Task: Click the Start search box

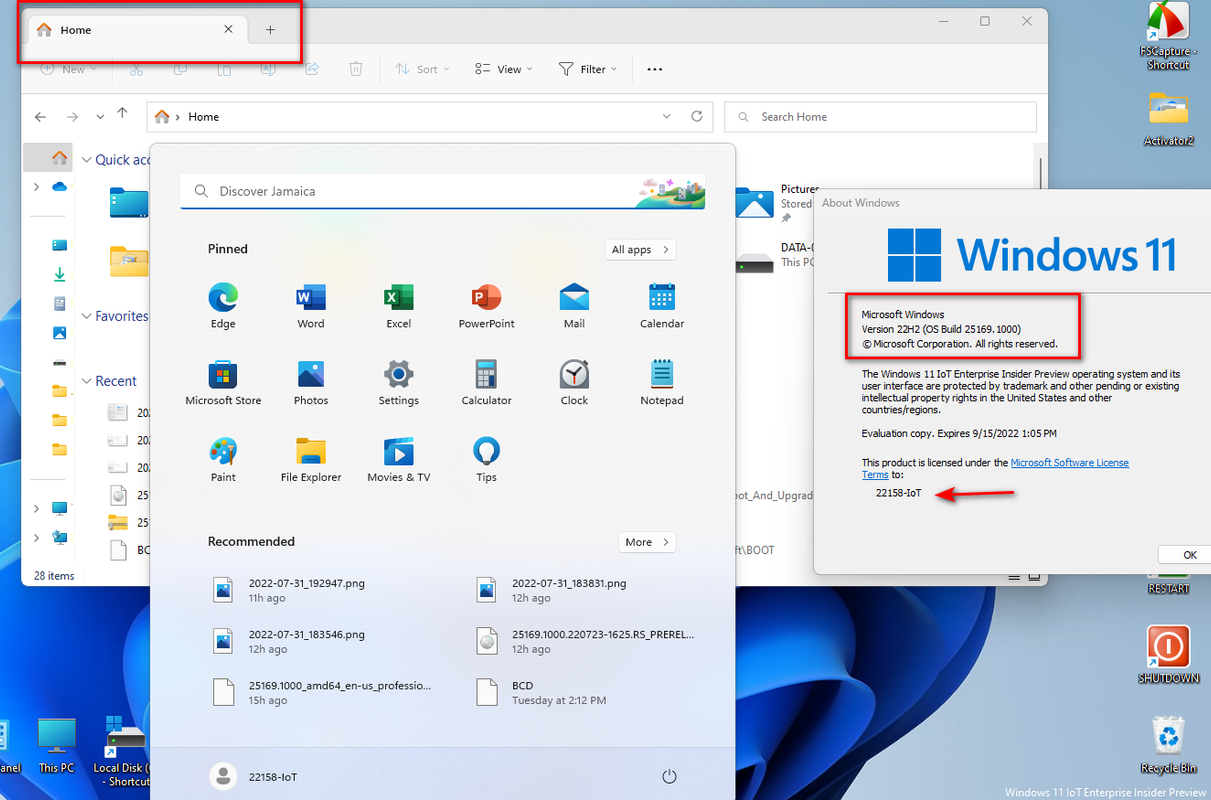Action: [x=443, y=191]
